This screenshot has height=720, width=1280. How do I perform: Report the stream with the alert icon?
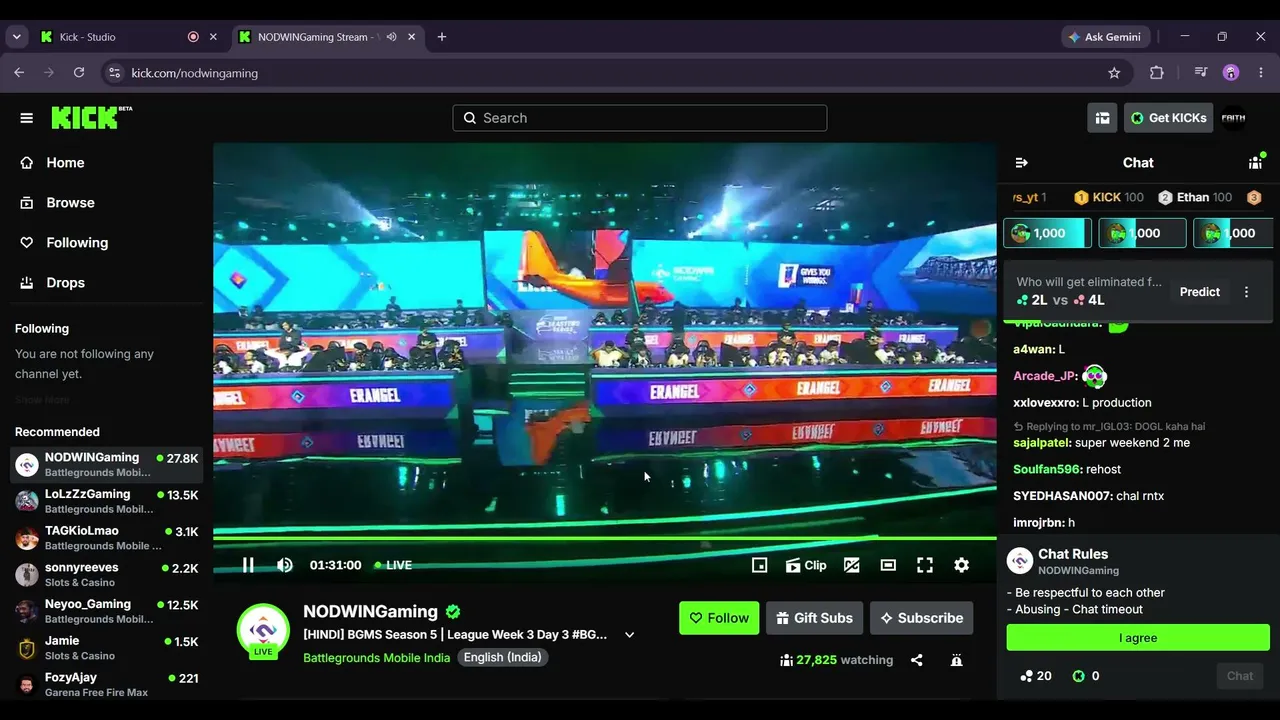click(957, 660)
